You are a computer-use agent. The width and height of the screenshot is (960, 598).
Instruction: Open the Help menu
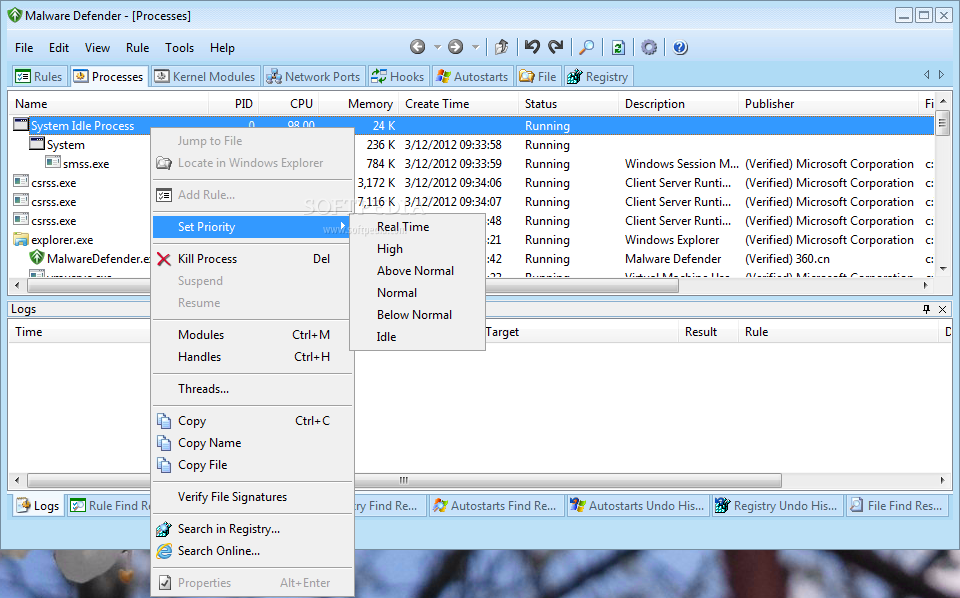pyautogui.click(x=222, y=48)
